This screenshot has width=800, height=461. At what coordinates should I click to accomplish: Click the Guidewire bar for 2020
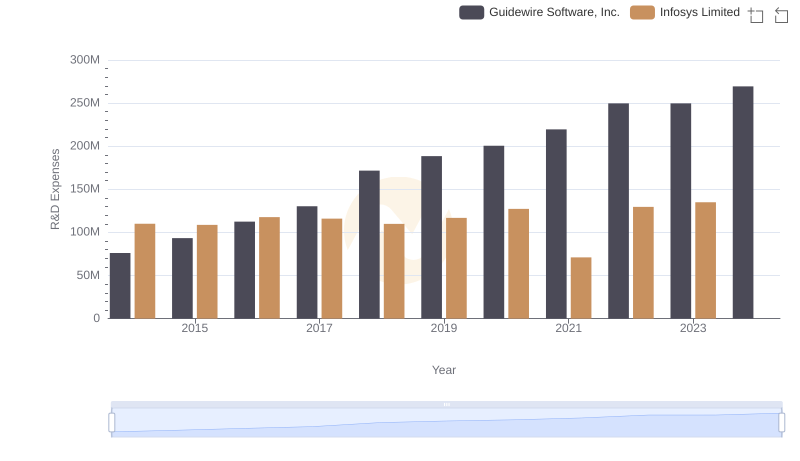494,232
